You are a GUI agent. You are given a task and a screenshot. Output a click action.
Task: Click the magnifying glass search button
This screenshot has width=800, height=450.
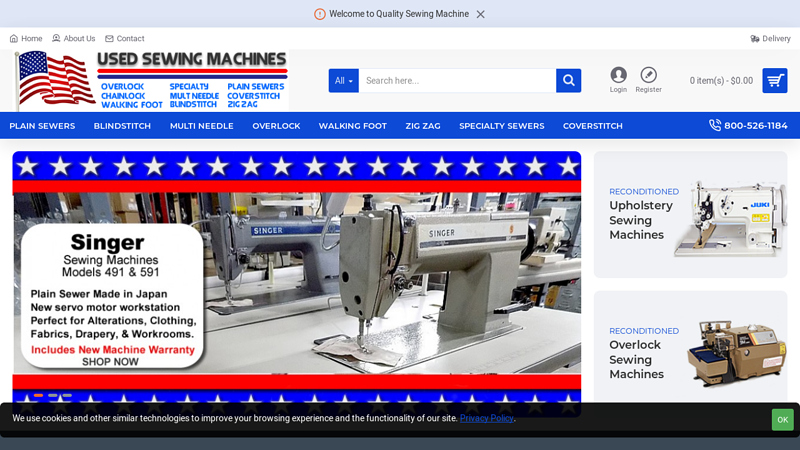[568, 81]
